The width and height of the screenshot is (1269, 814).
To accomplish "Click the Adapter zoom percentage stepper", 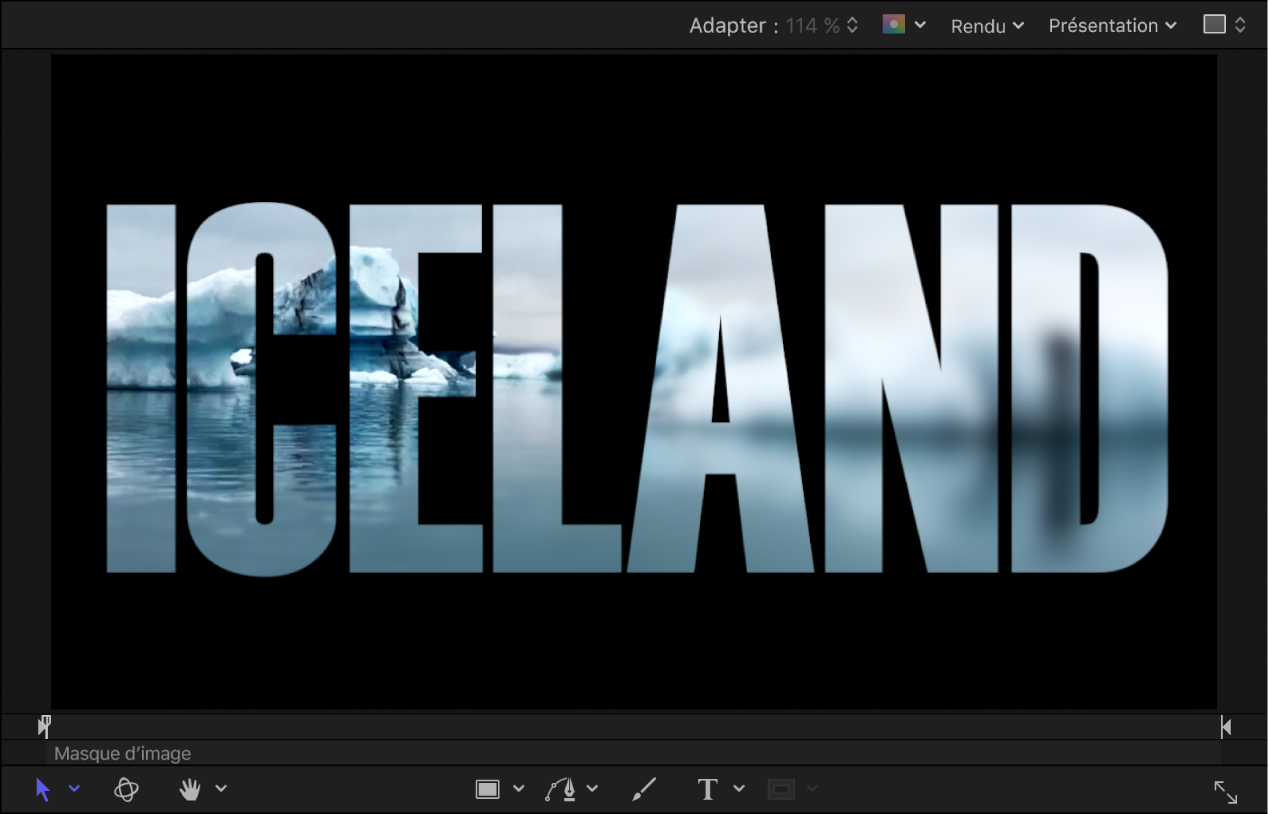I will [x=852, y=26].
